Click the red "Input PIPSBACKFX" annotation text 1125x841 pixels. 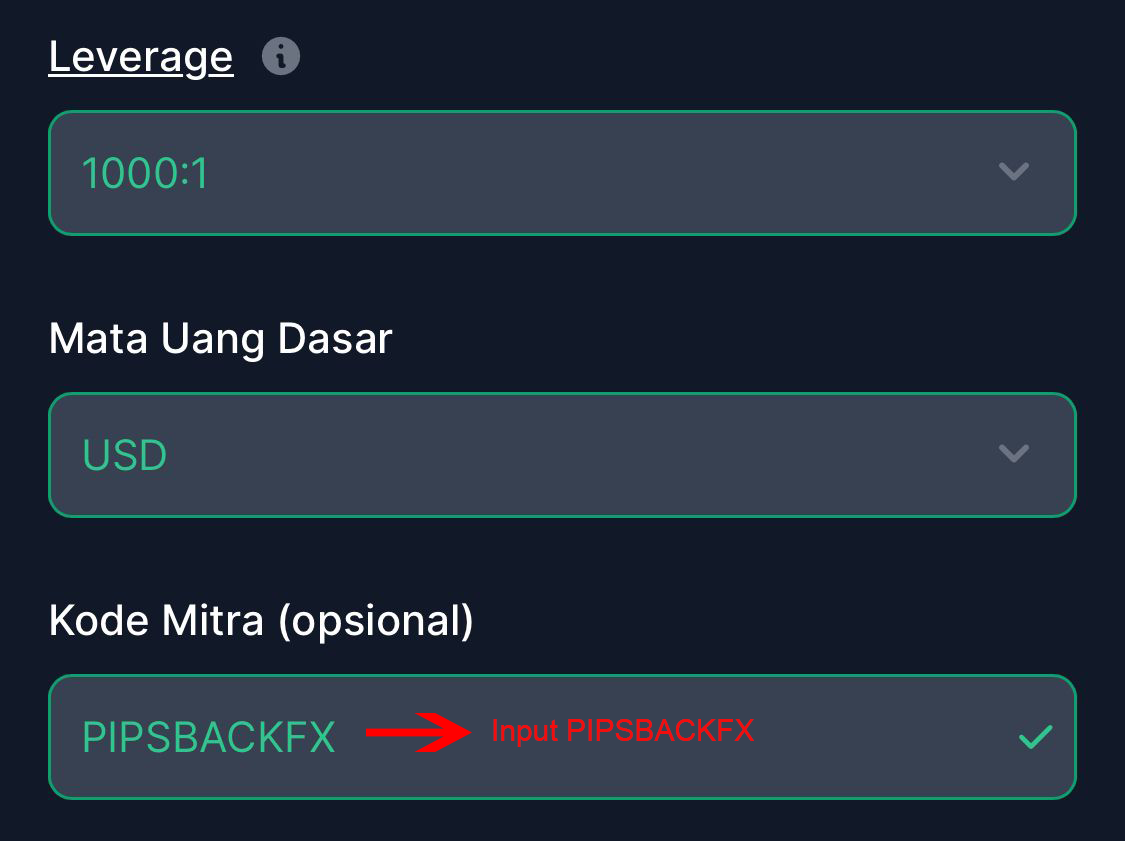coord(622,732)
